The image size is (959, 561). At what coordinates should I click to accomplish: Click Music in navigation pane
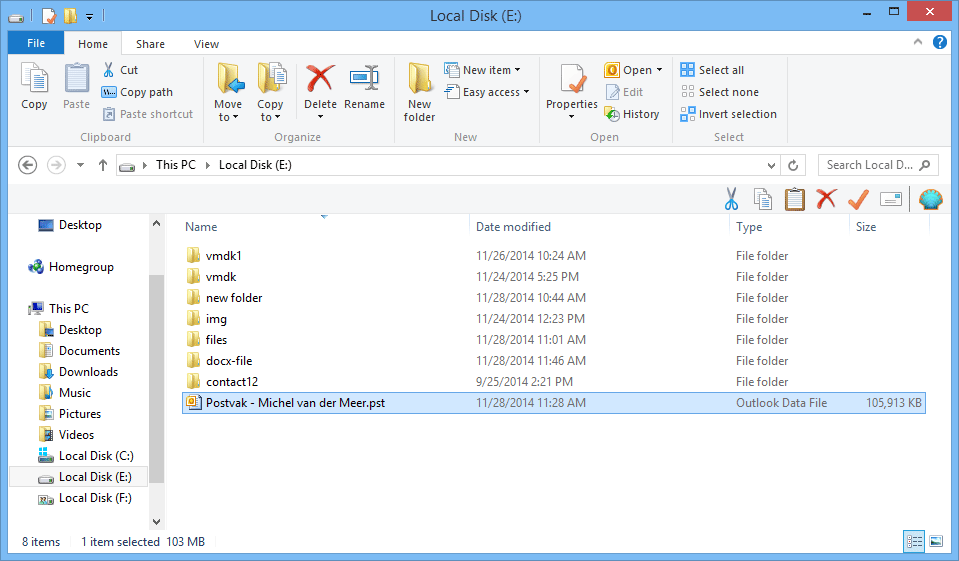click(65, 393)
